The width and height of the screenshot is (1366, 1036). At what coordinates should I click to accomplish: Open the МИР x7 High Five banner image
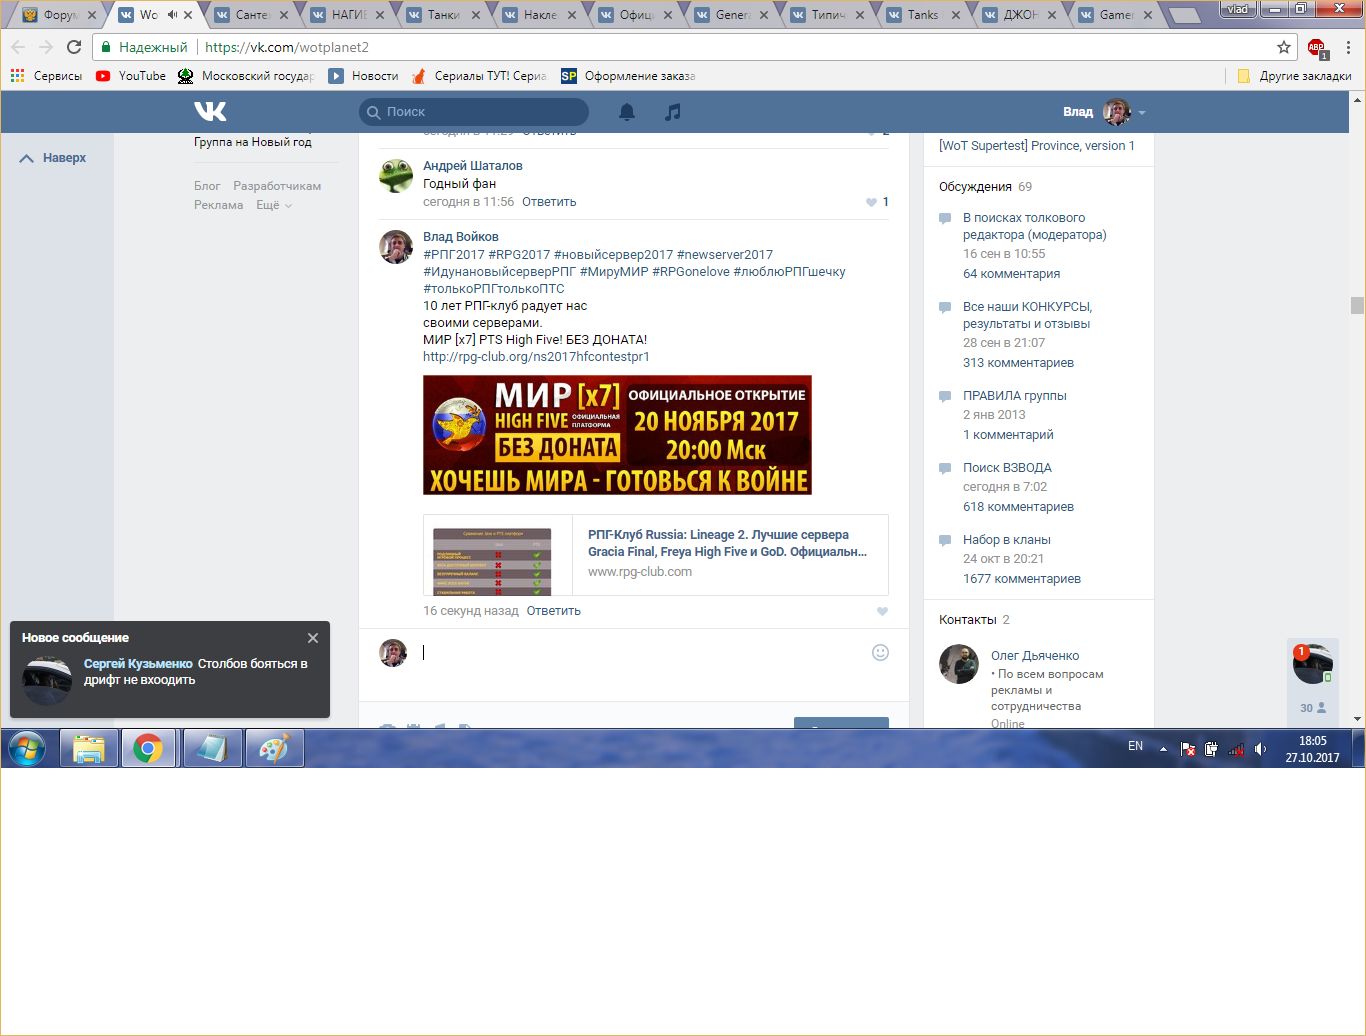[617, 435]
